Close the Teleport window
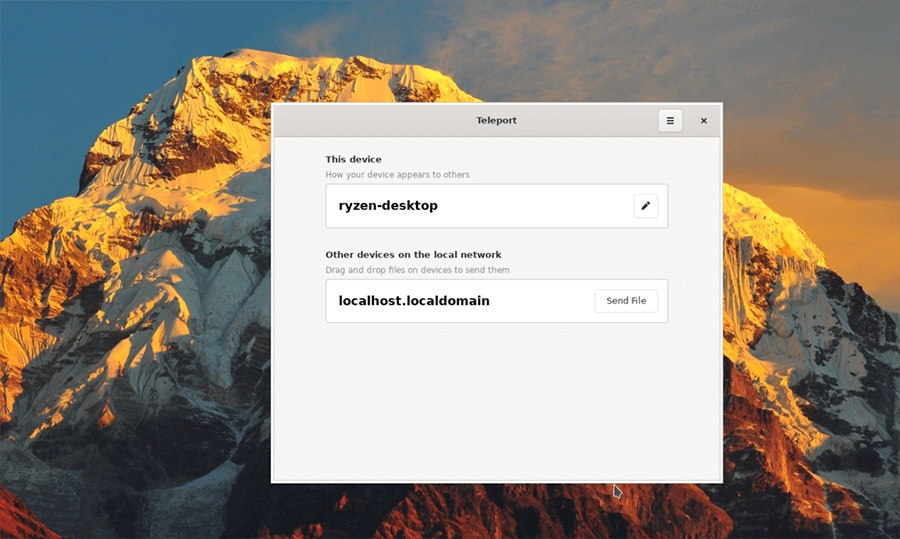This screenshot has height=539, width=900. (704, 120)
